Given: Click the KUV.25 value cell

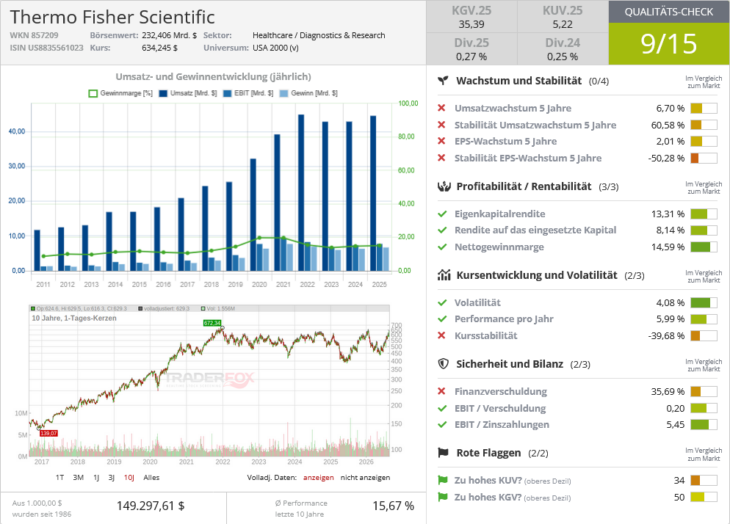Looking at the screenshot, I should [x=562, y=17].
